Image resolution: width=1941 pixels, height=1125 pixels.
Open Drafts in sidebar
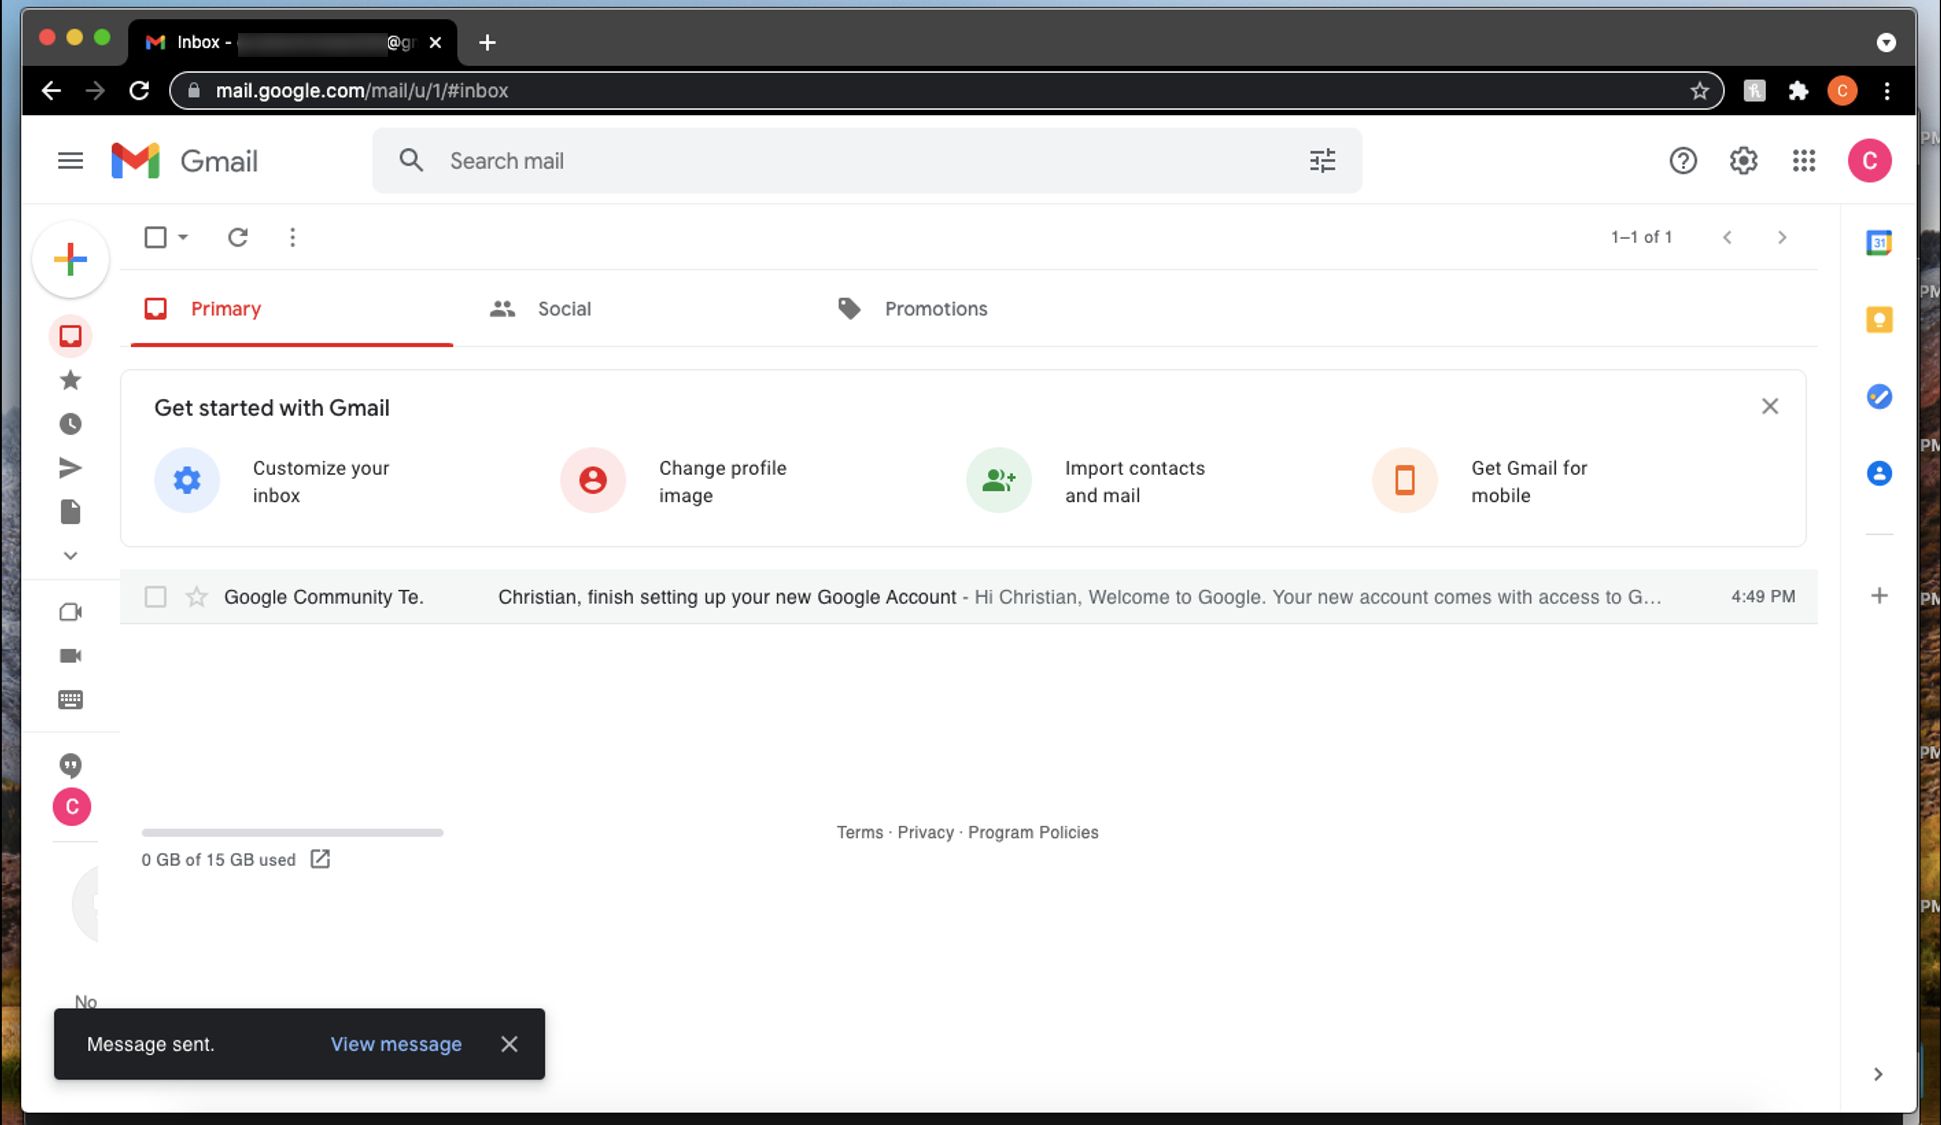[70, 512]
